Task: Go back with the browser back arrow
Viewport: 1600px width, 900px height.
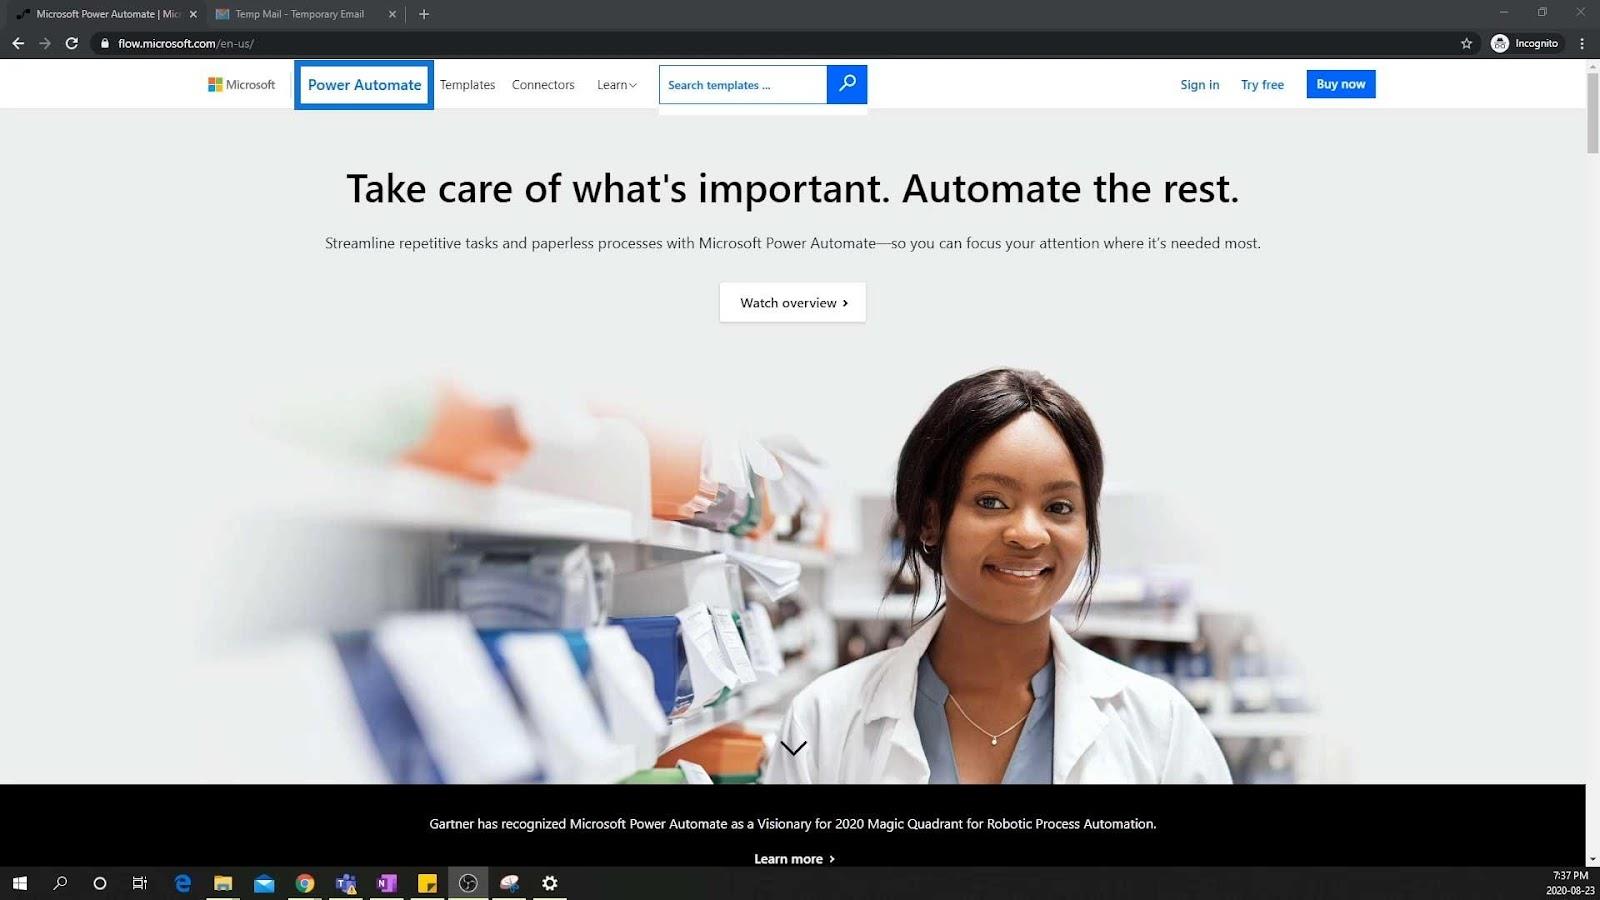Action: pyautogui.click(x=18, y=43)
